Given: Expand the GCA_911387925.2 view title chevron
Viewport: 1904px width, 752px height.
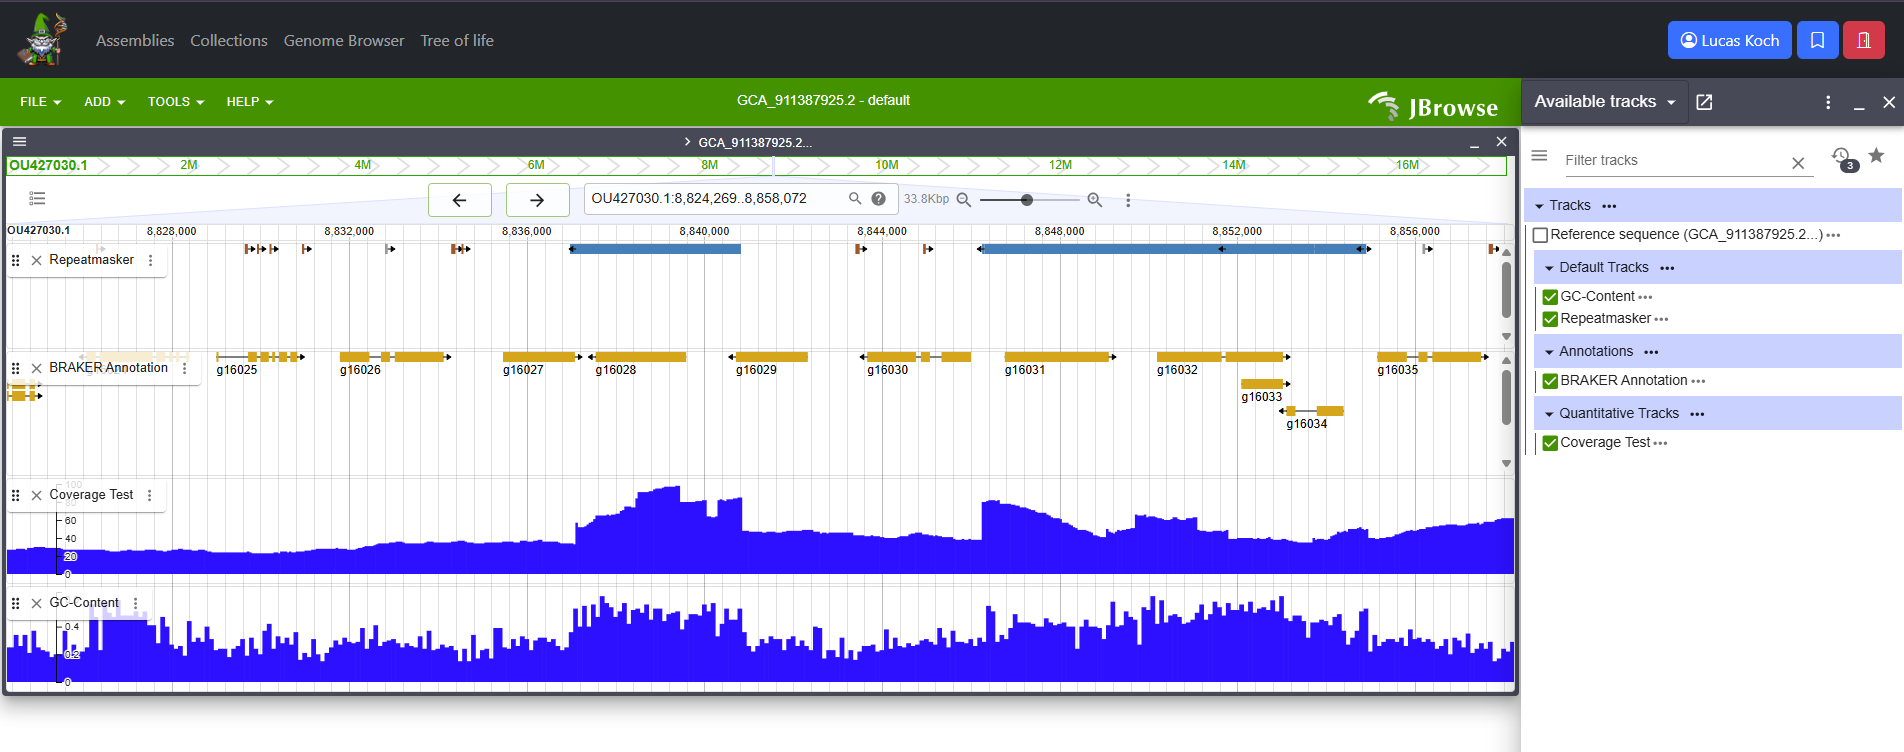Looking at the screenshot, I should click(x=687, y=142).
